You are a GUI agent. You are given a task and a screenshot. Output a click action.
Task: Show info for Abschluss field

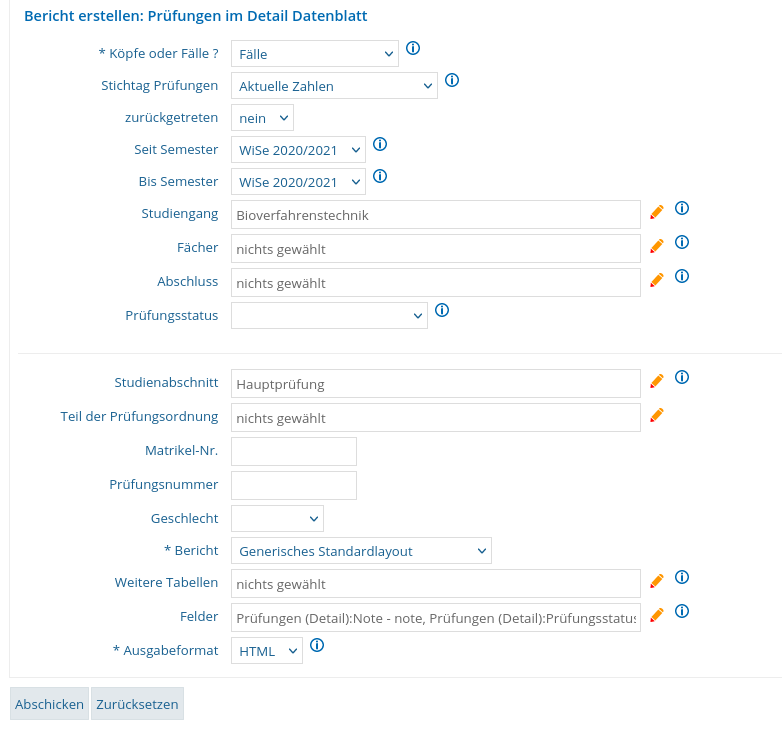[x=682, y=276]
